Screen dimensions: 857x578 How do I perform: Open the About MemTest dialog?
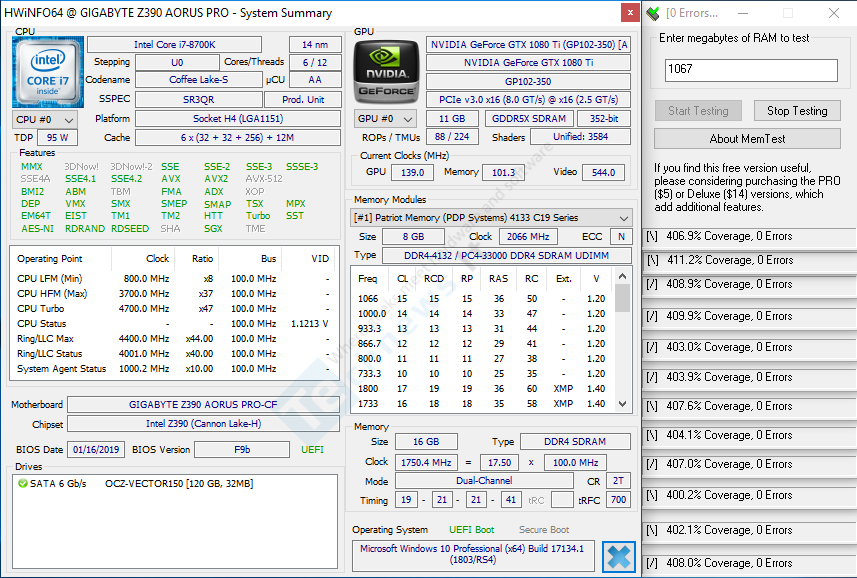pyautogui.click(x=747, y=139)
